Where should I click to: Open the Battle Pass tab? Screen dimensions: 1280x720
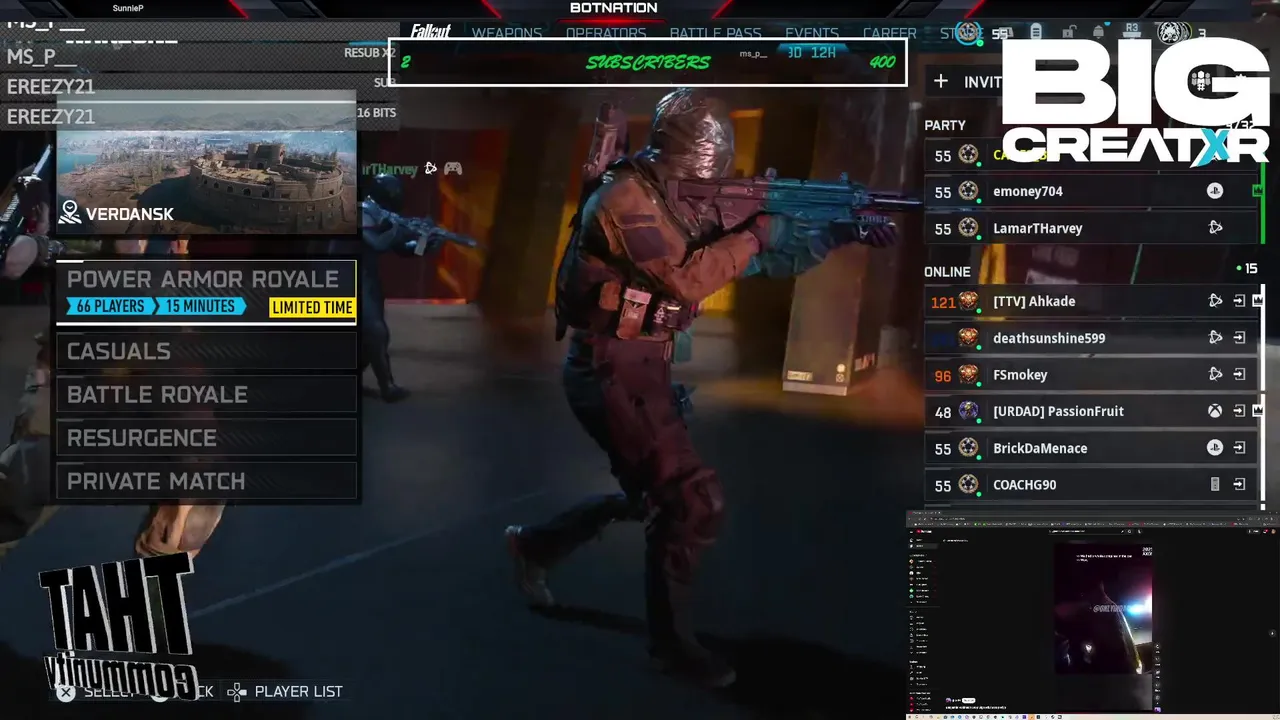(x=716, y=33)
